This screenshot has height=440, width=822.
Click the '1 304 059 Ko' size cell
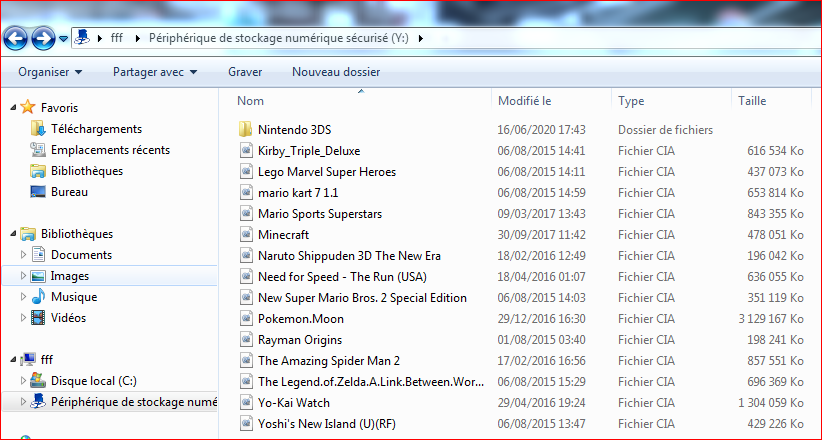coord(771,403)
